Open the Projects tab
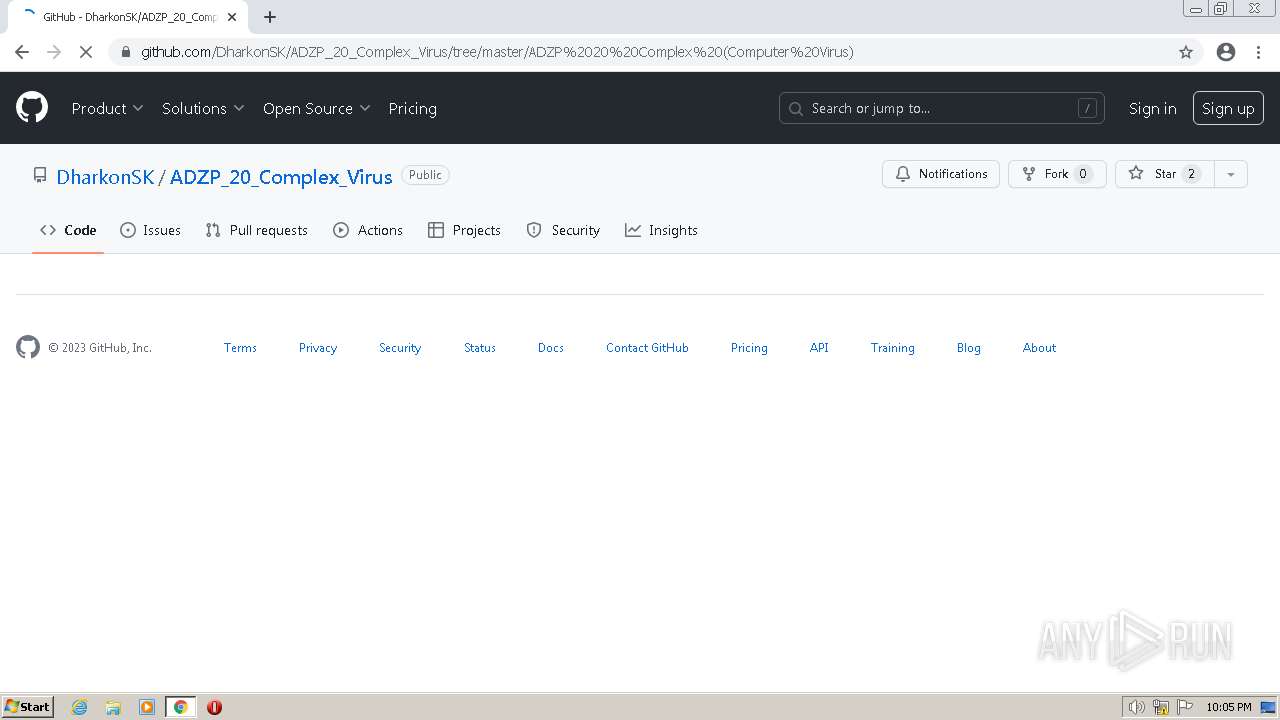 coord(464,230)
